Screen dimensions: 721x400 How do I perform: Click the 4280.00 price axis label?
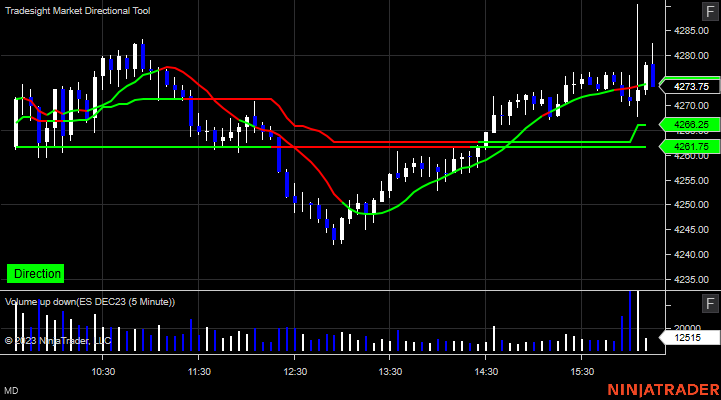click(x=691, y=56)
